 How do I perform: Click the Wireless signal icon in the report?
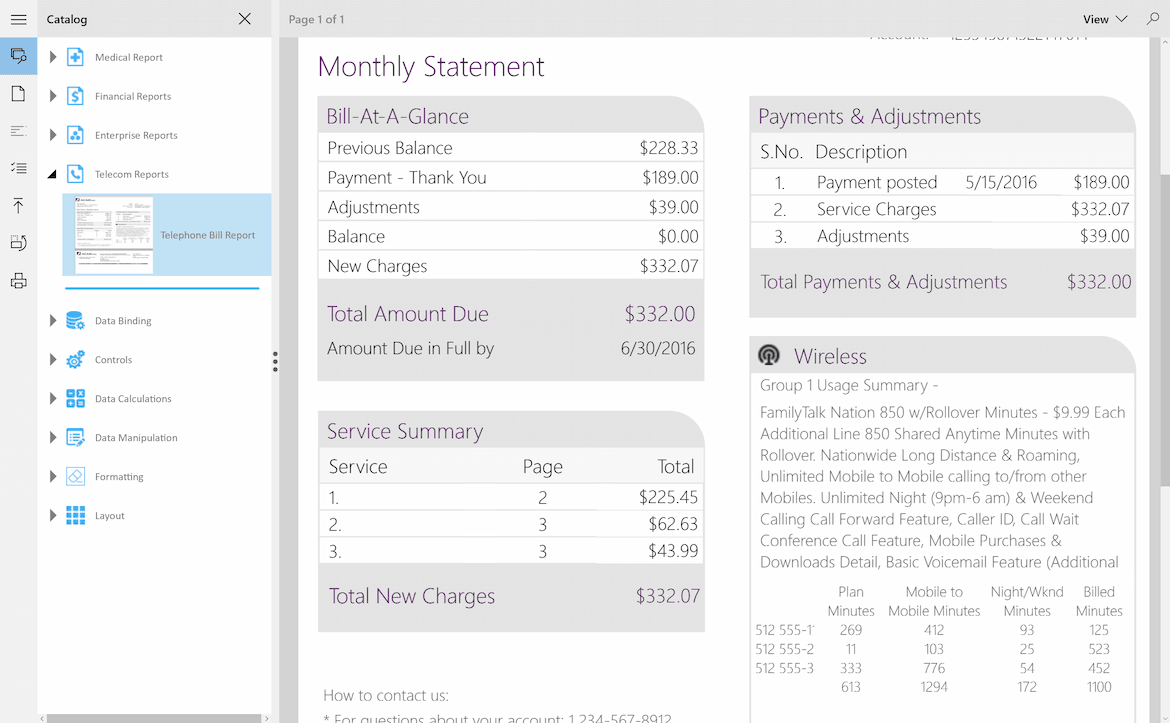pyautogui.click(x=769, y=355)
